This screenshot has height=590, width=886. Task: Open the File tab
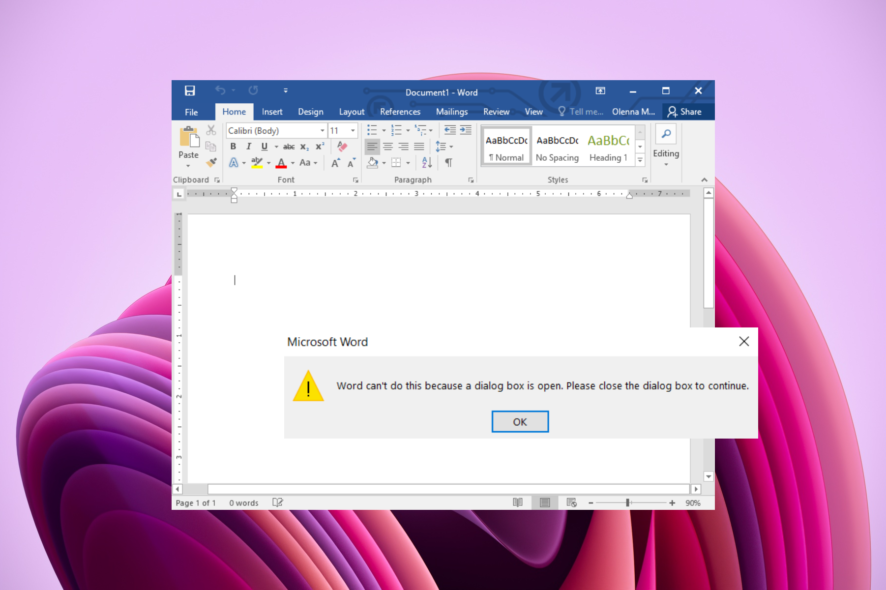(192, 112)
